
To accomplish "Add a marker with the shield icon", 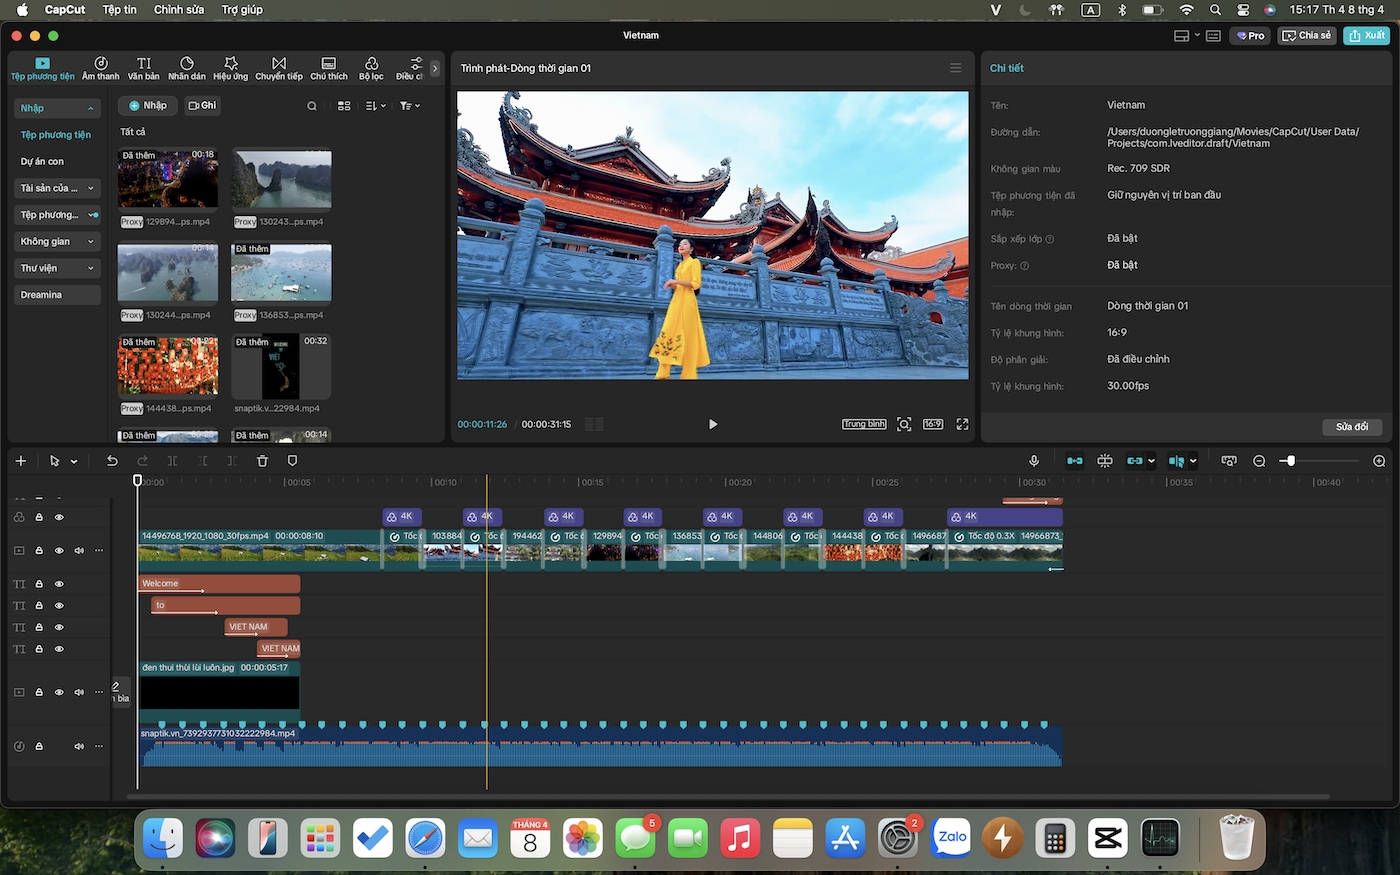I will (292, 461).
